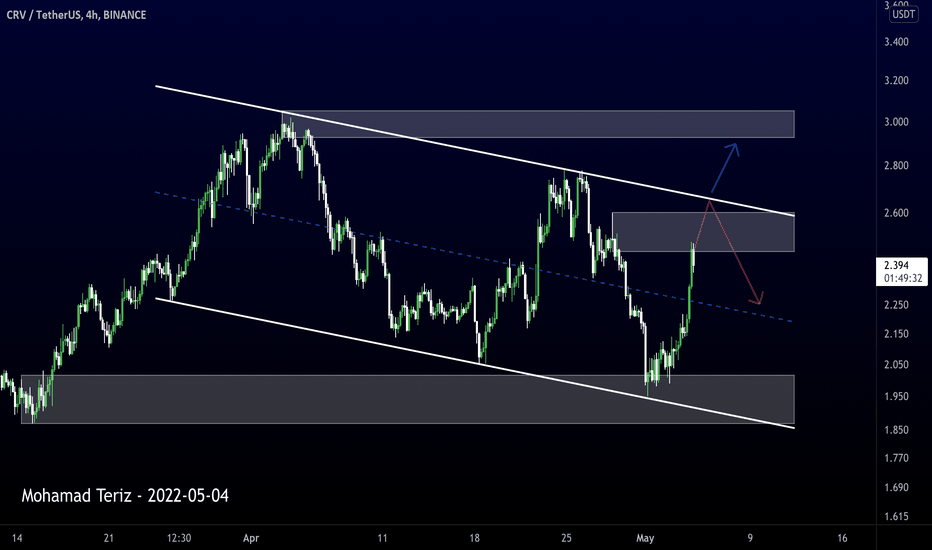
Task: Click the 14 date on time axis
Action: [x=17, y=538]
